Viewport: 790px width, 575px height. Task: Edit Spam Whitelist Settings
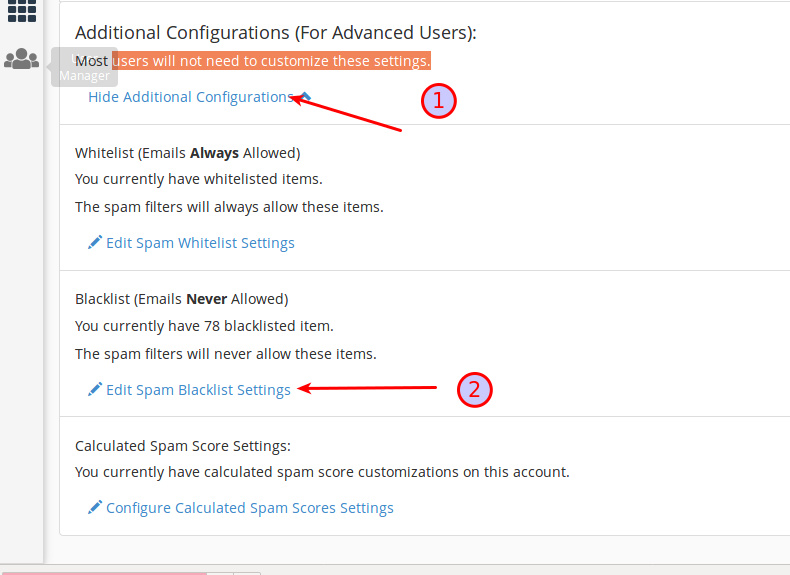point(200,243)
